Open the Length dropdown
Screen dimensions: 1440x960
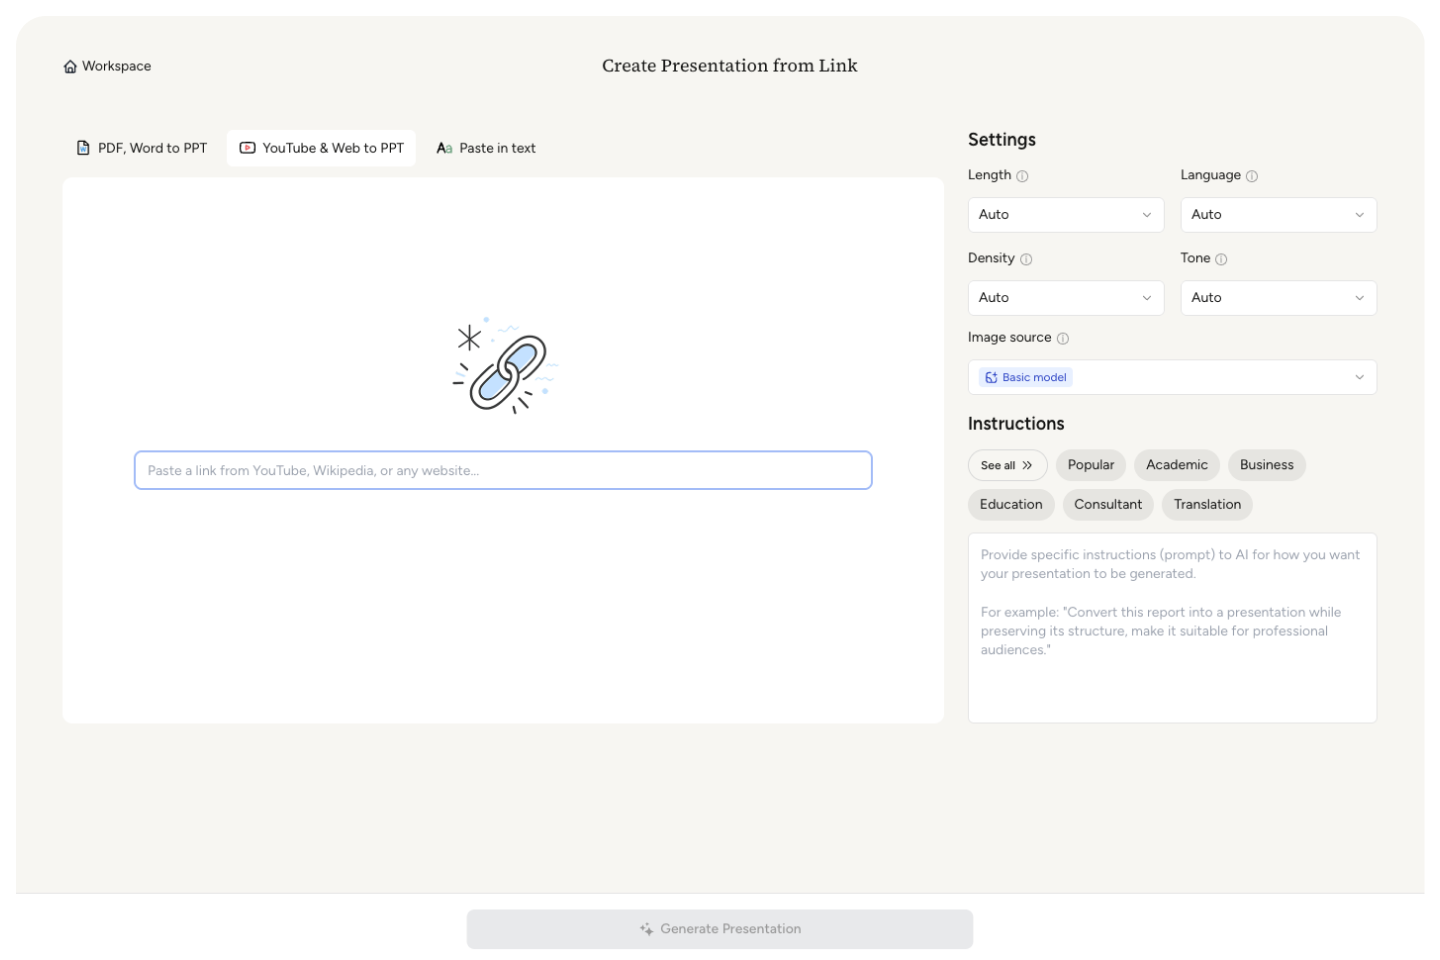click(x=1065, y=215)
